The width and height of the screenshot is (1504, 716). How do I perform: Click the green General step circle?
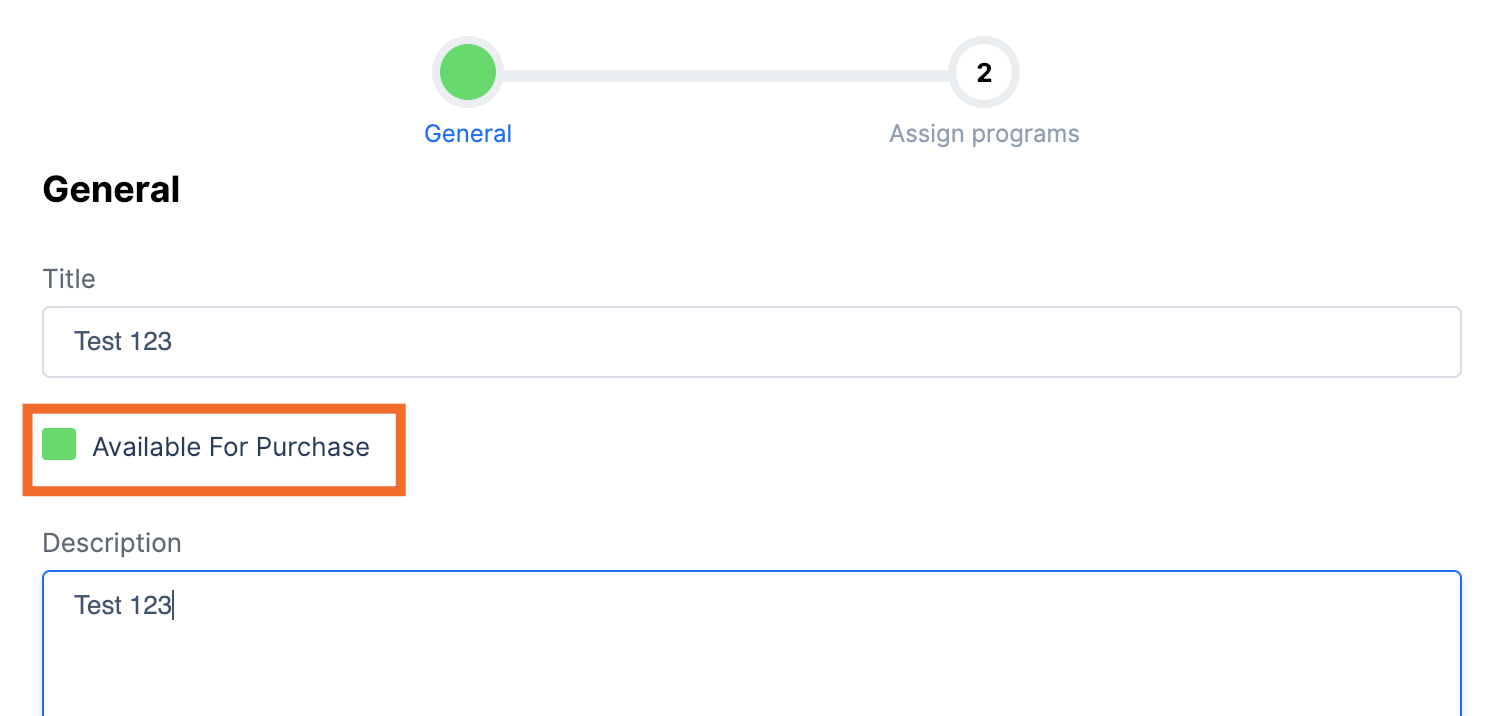click(x=468, y=72)
